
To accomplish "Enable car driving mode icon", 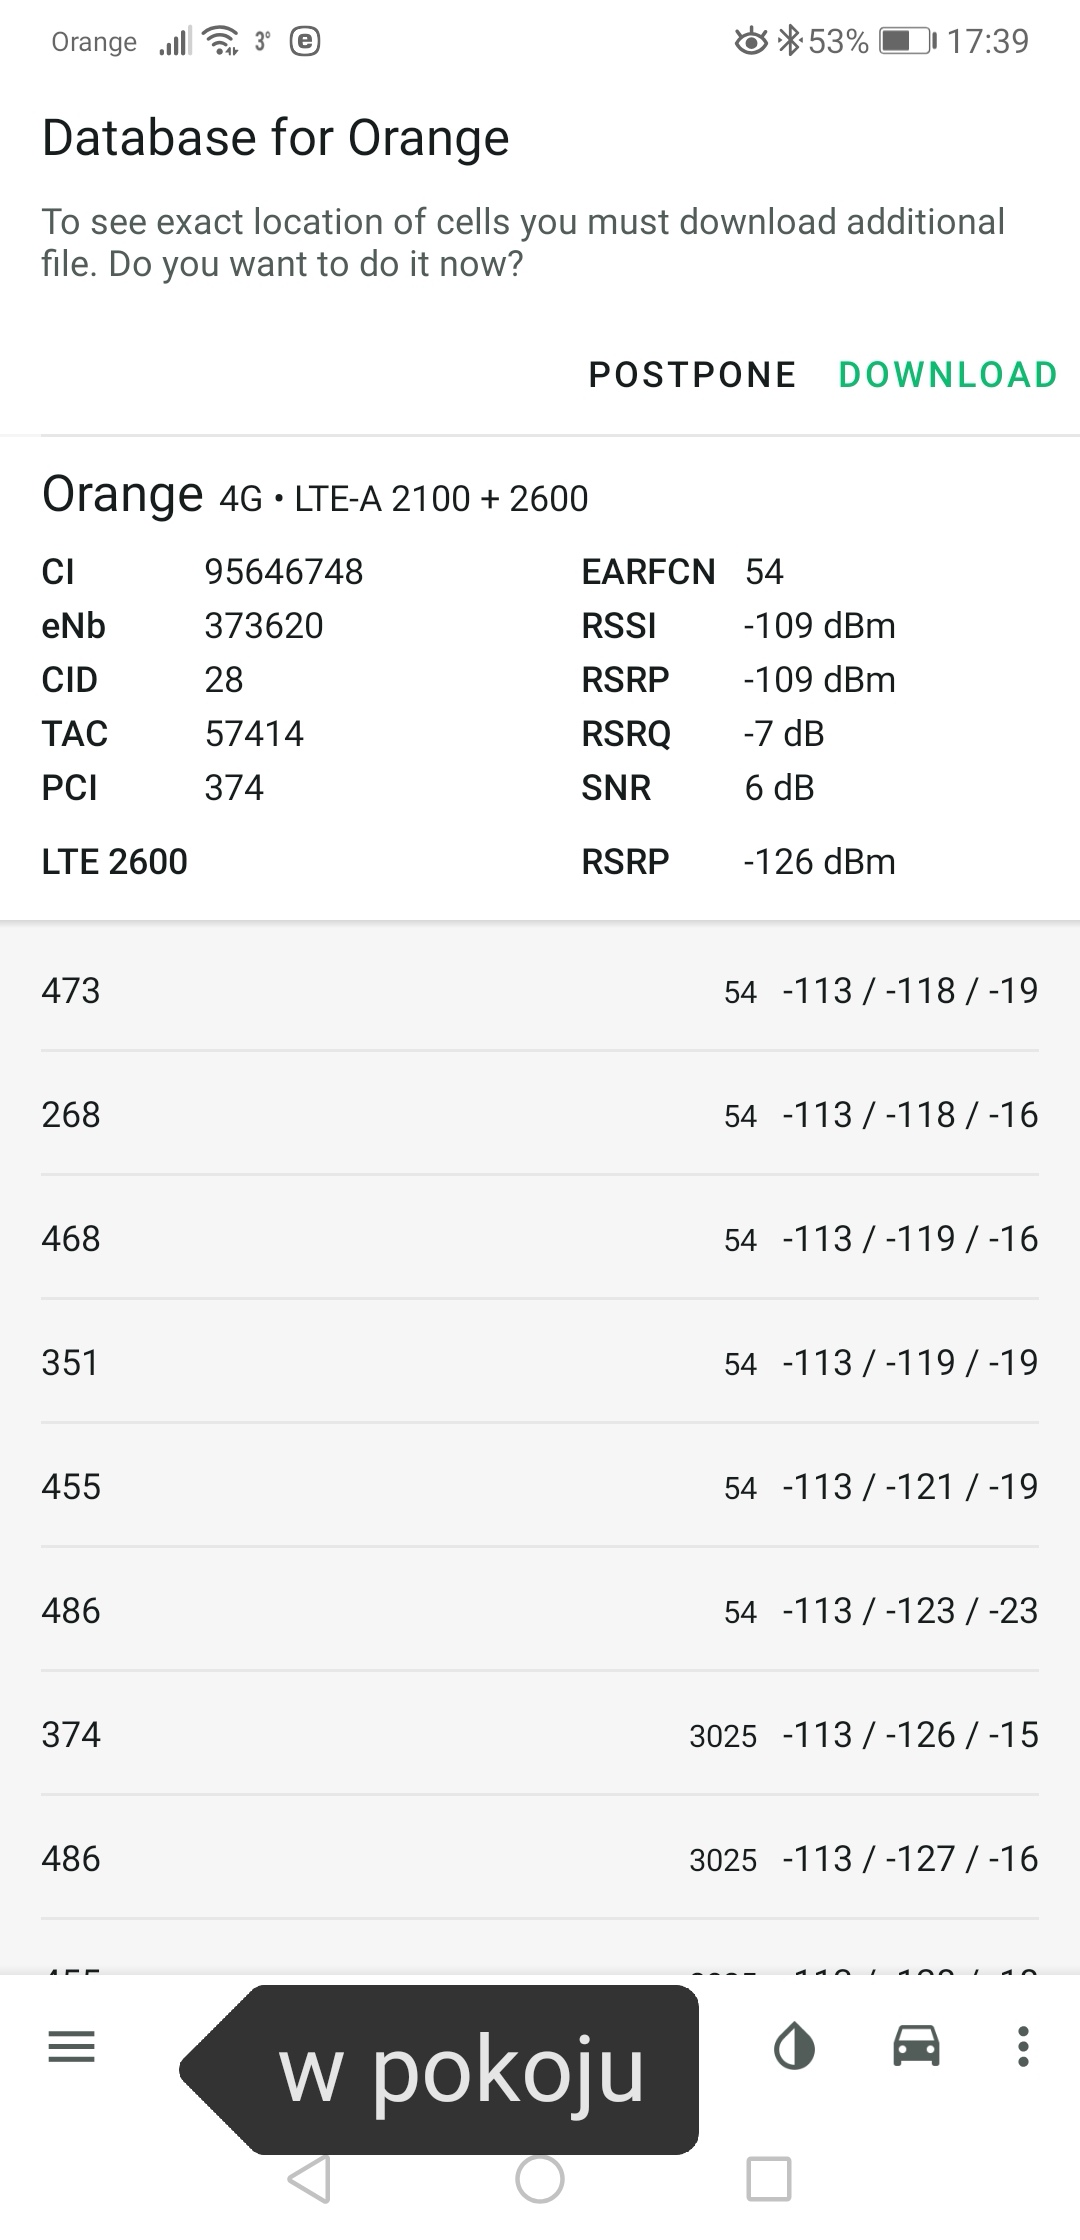I will tap(916, 2046).
